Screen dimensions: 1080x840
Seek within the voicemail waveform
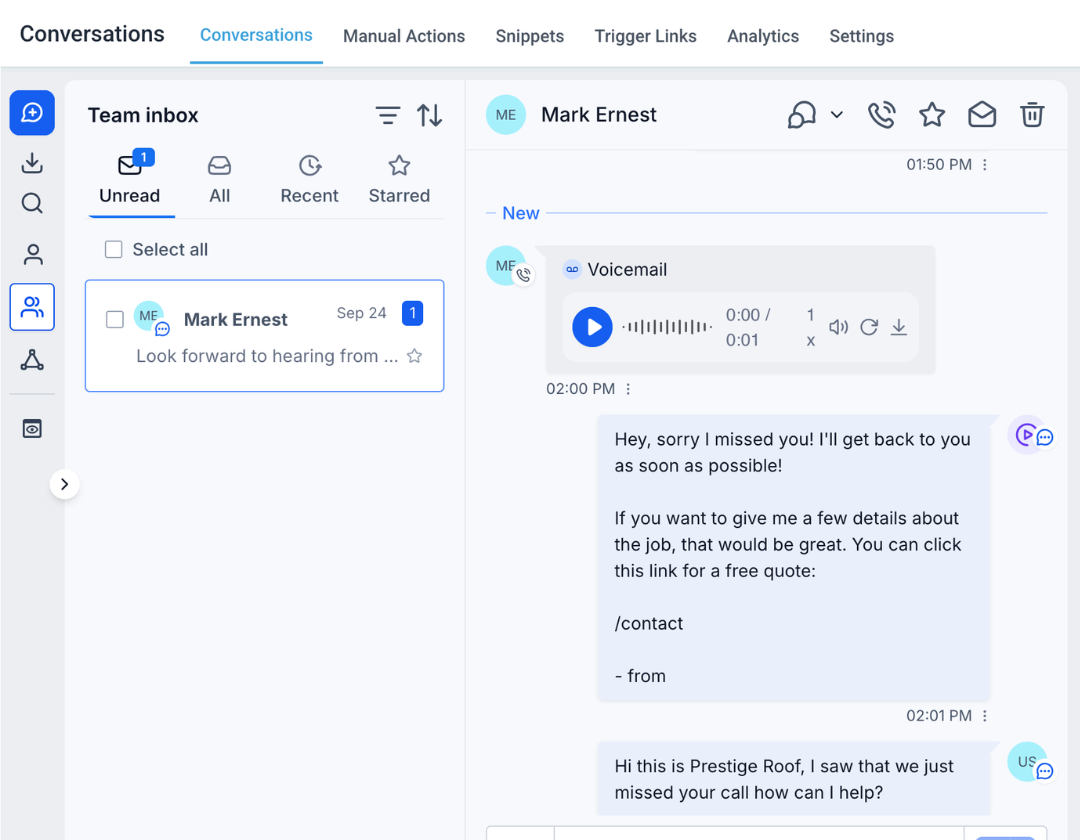click(667, 327)
